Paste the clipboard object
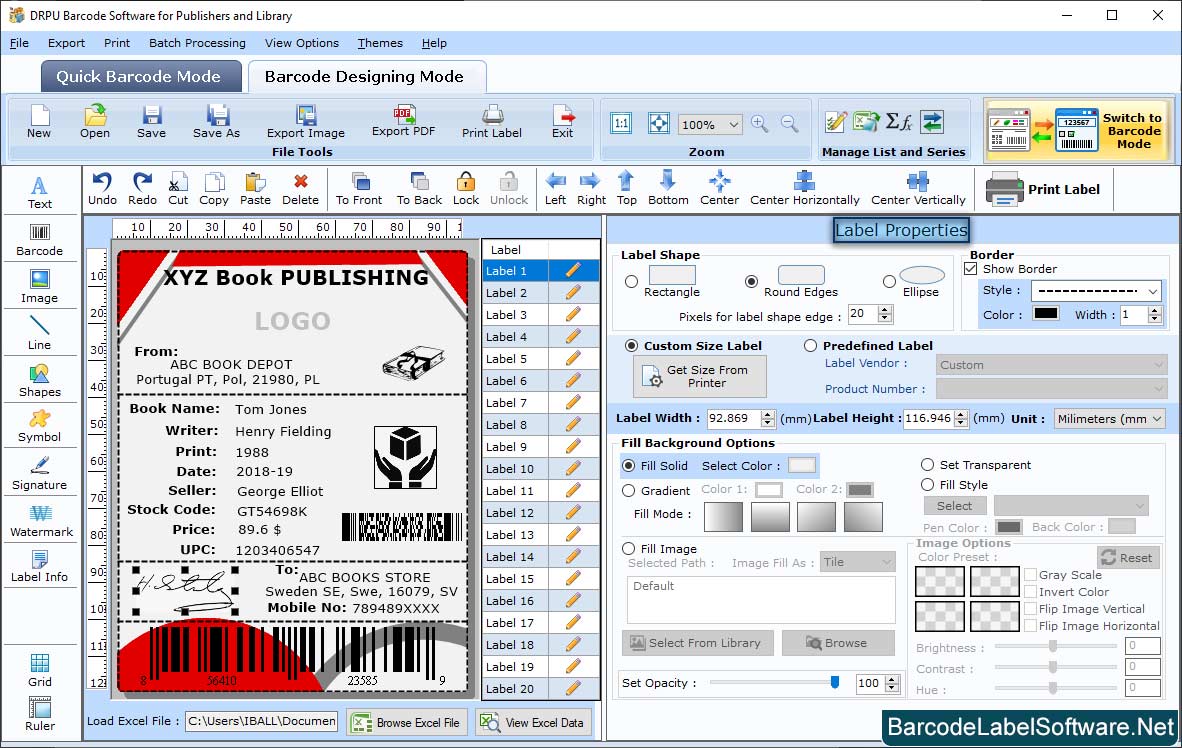1182x748 pixels. (x=256, y=189)
